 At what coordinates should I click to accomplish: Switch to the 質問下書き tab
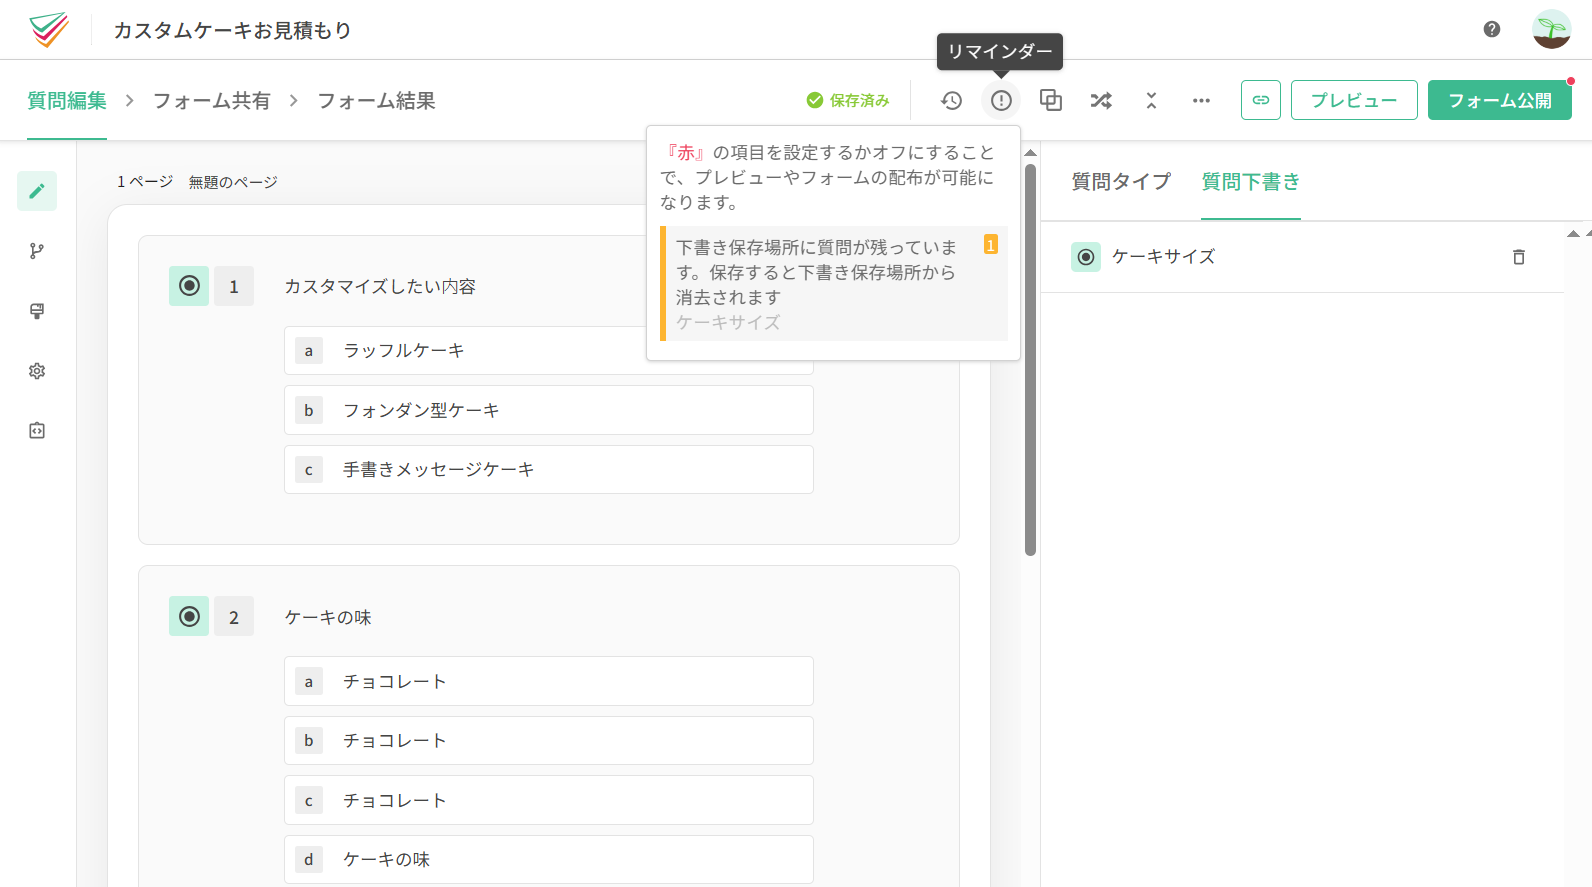click(x=1251, y=181)
